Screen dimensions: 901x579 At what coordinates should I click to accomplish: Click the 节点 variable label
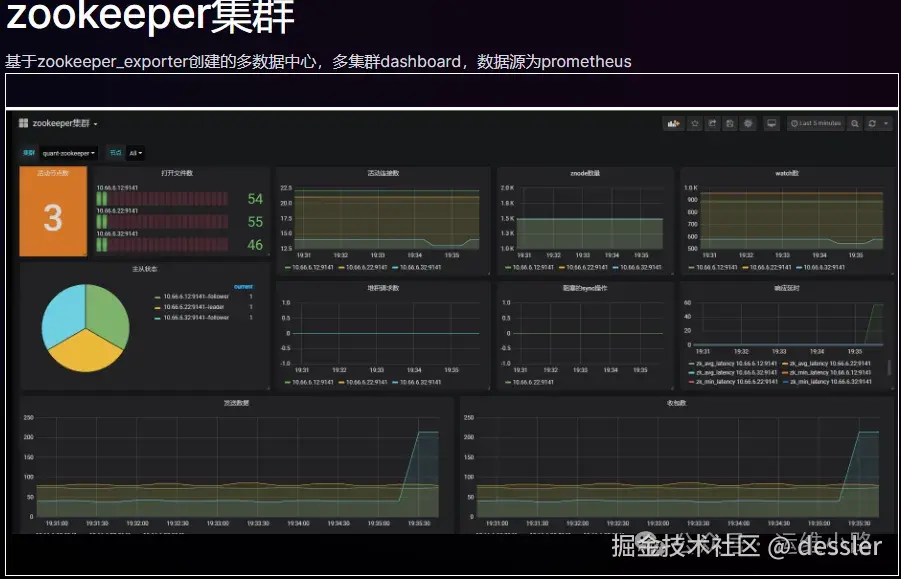115,153
